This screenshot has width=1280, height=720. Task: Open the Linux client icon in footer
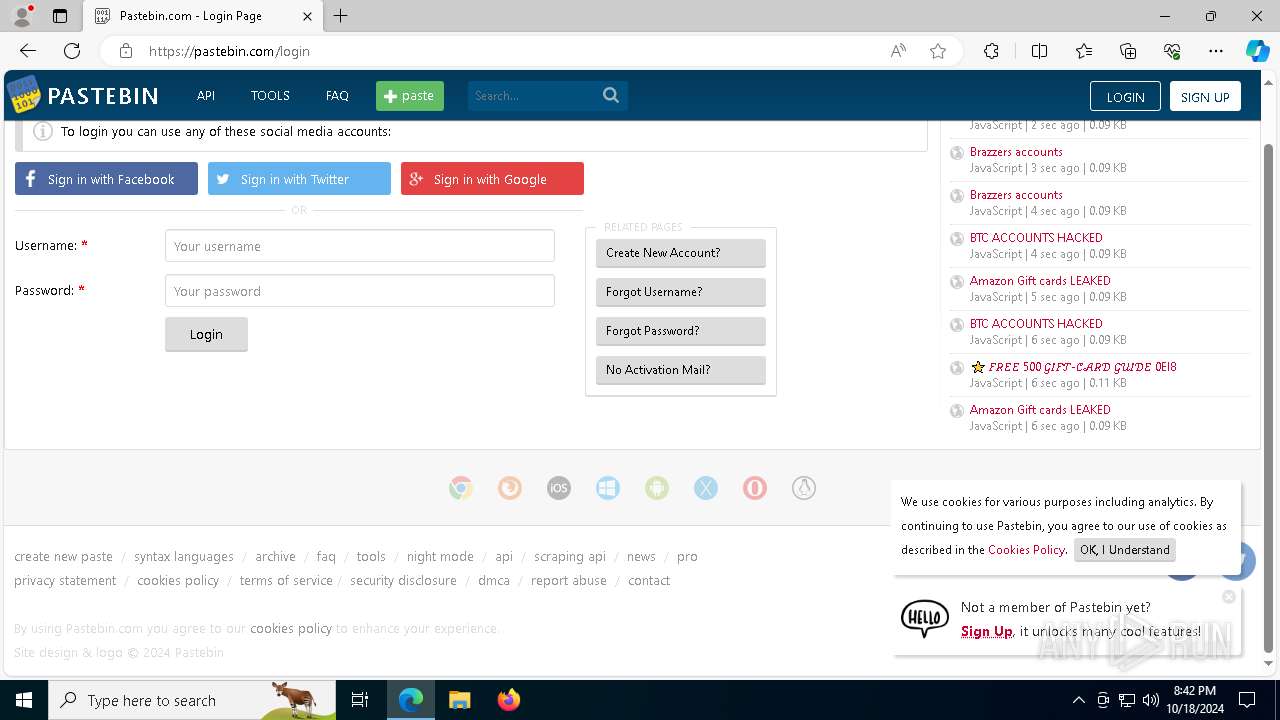[804, 488]
